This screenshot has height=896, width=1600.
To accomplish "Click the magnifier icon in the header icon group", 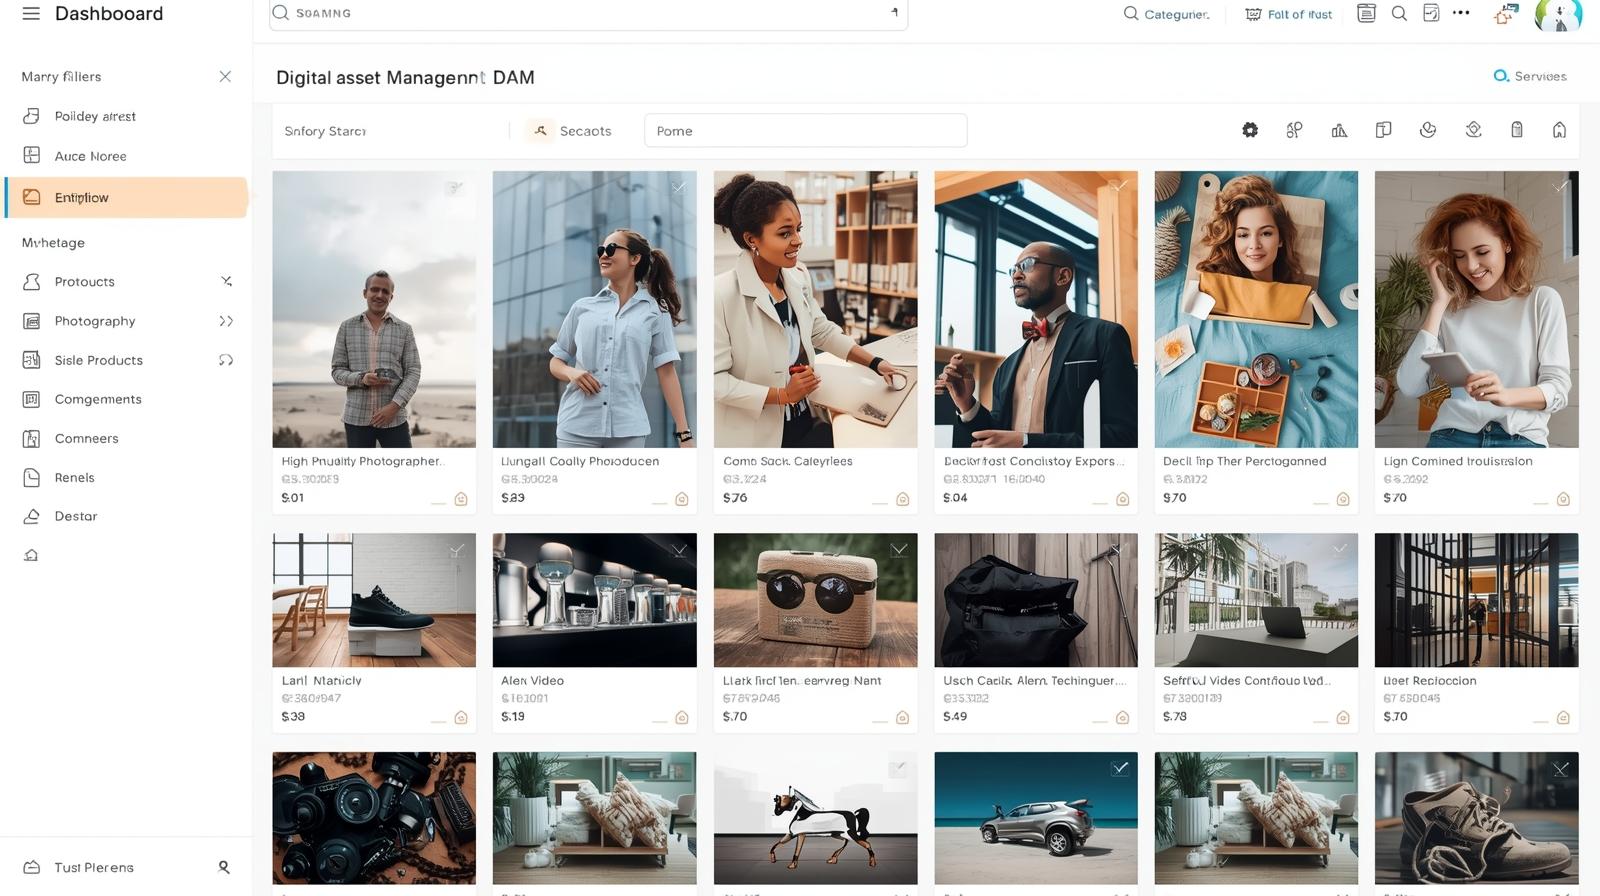I will 1399,13.
